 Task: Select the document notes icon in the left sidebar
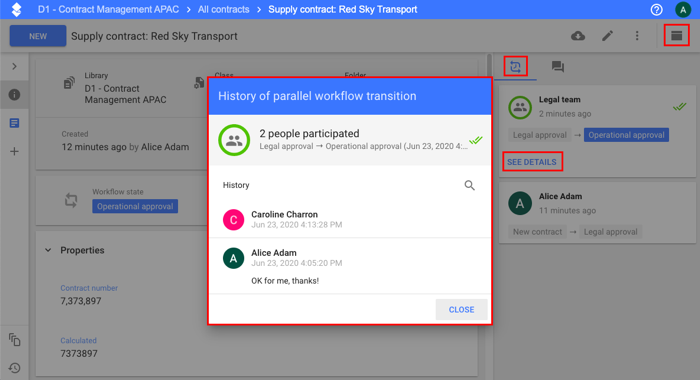14,123
